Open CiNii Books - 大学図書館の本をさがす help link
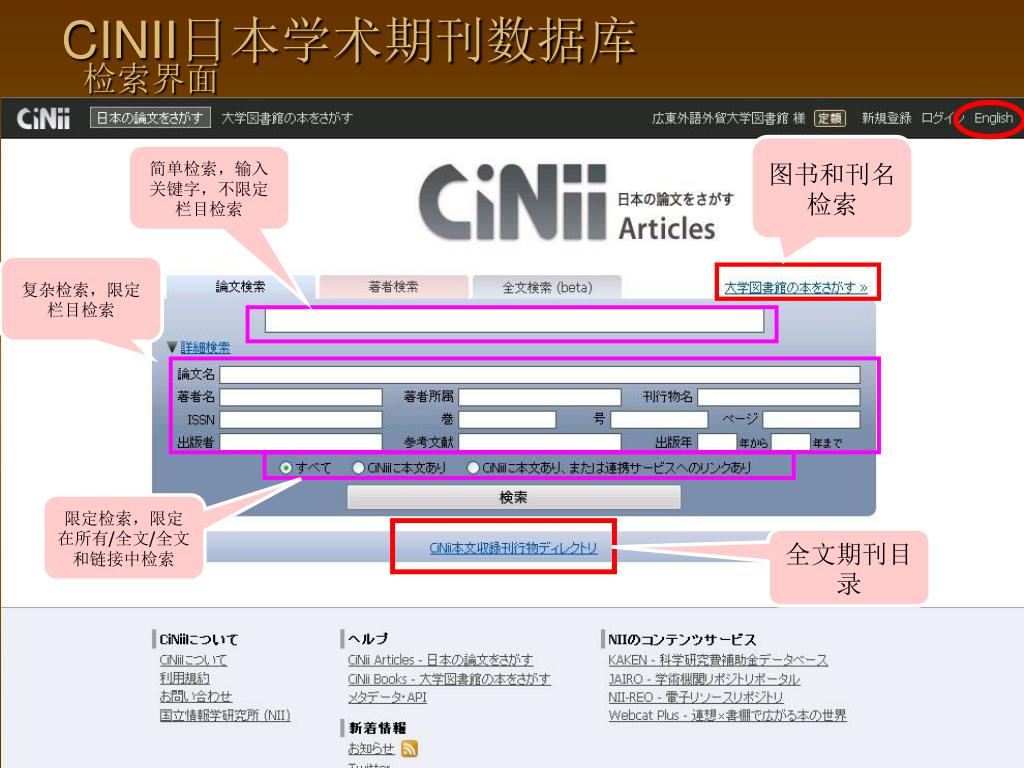 coord(449,679)
